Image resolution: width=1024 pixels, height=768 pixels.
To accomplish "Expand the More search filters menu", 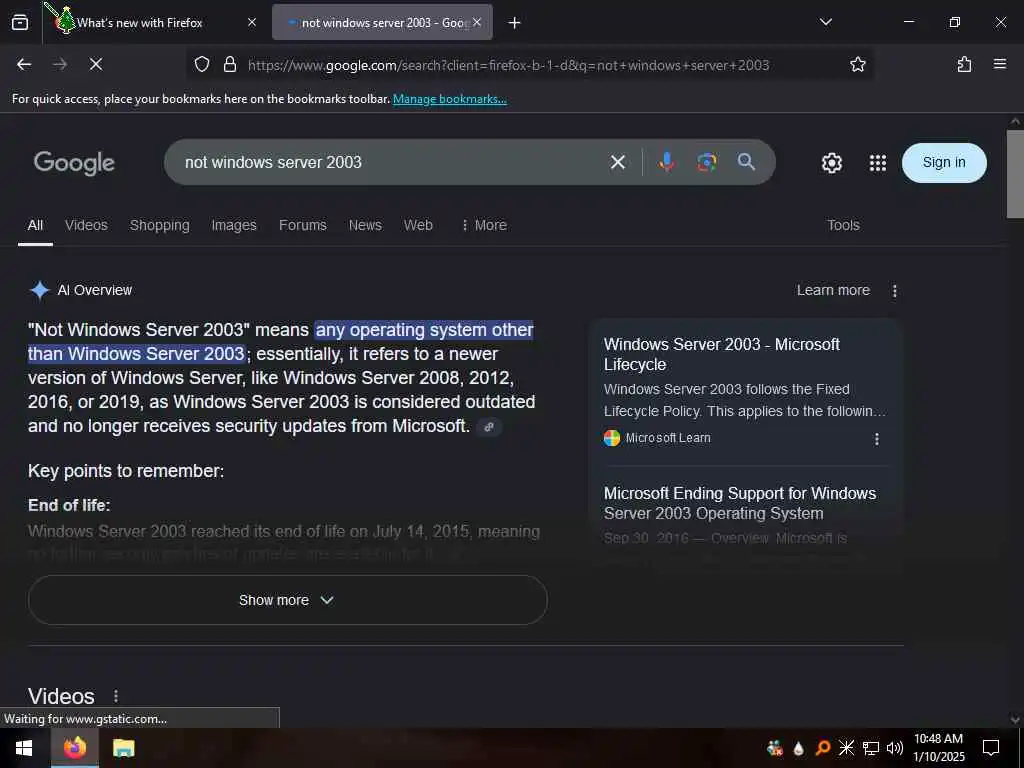I will [x=484, y=225].
